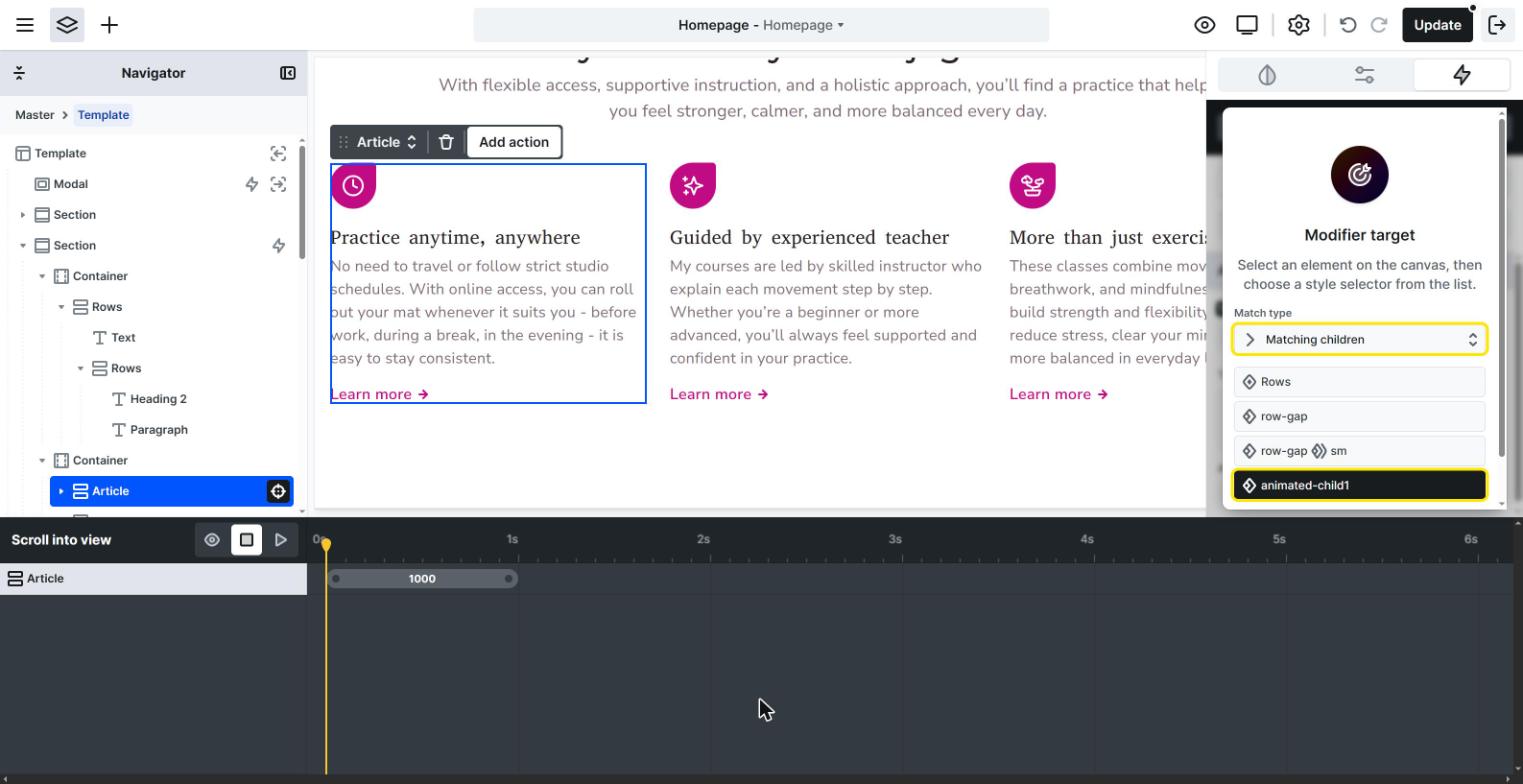Select the row-gap selector
This screenshot has width=1523, height=784.
coord(1360,416)
